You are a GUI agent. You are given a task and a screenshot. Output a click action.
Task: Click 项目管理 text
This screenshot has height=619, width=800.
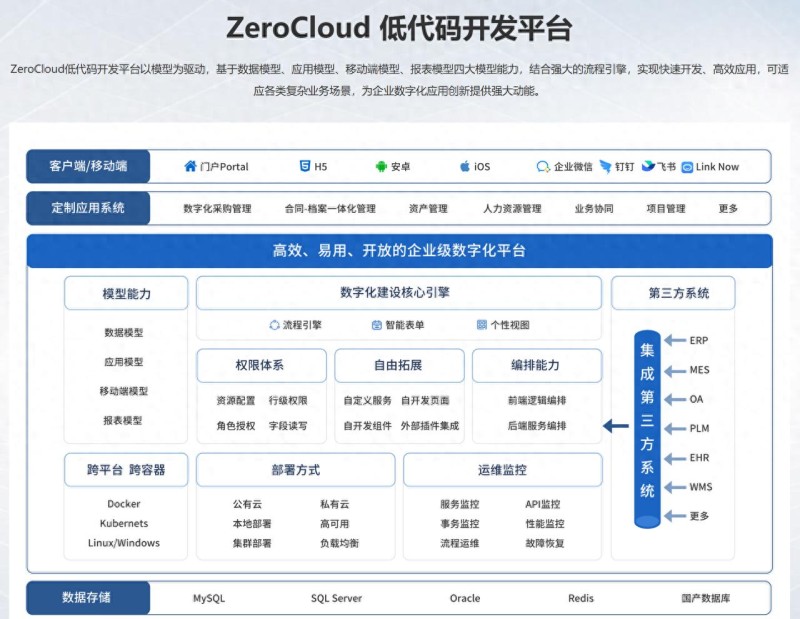tap(666, 209)
